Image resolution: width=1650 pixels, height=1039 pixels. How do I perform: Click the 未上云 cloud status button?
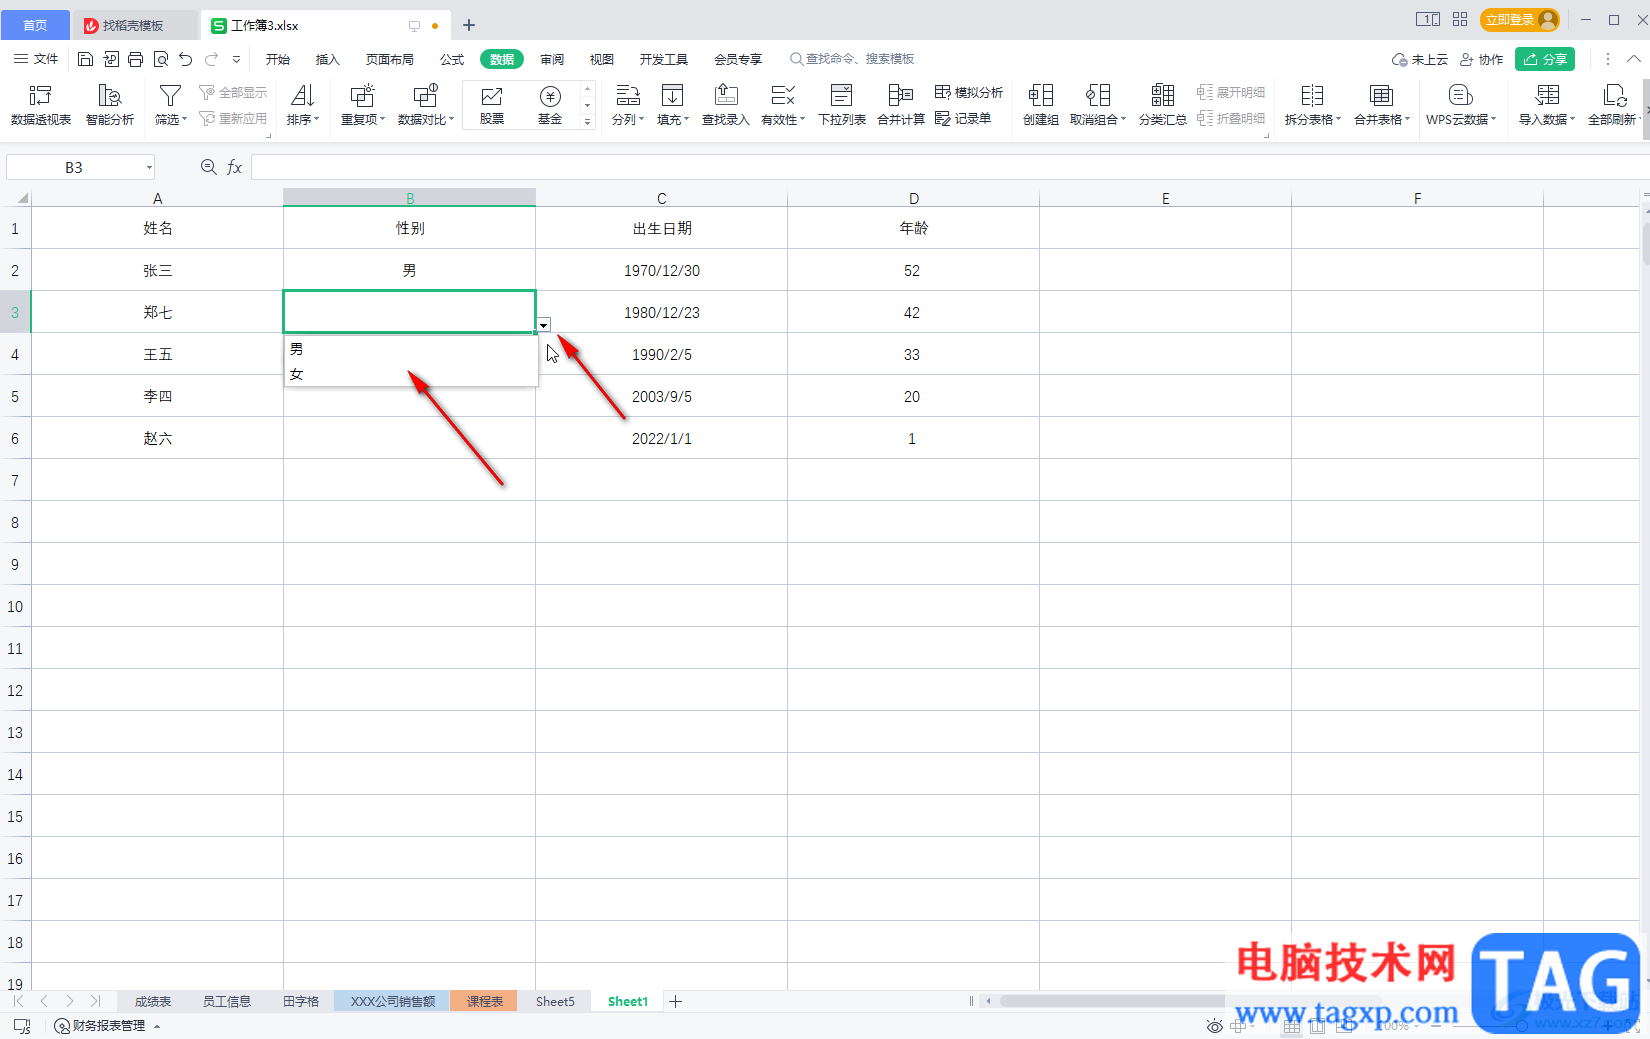(1420, 59)
